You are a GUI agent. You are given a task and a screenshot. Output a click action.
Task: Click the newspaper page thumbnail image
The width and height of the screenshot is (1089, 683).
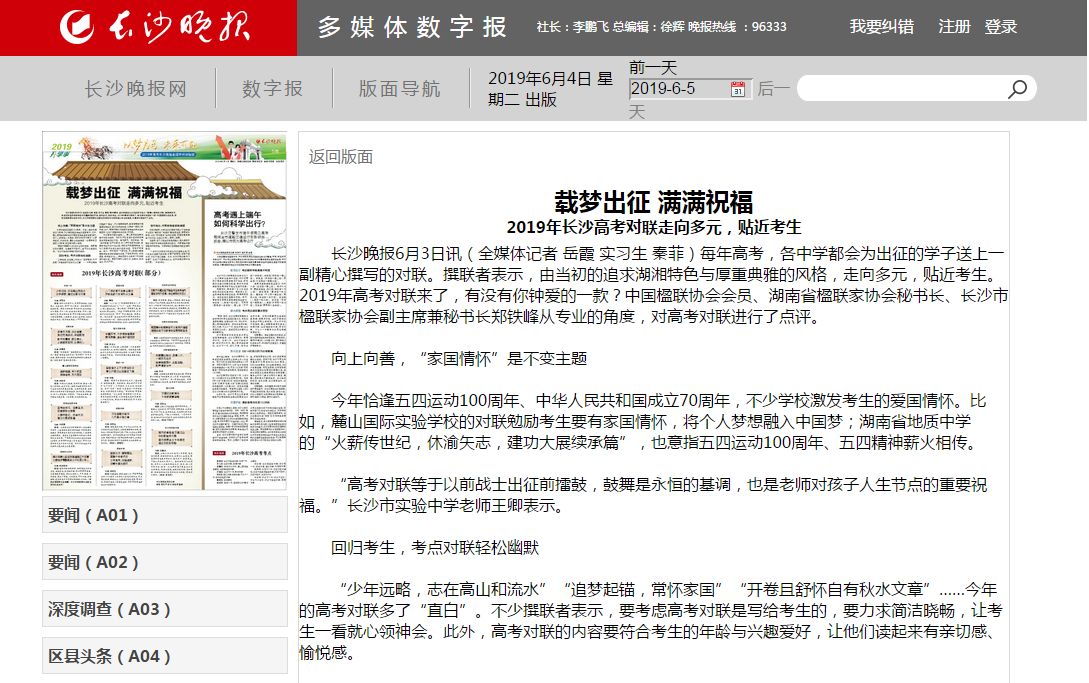click(164, 311)
